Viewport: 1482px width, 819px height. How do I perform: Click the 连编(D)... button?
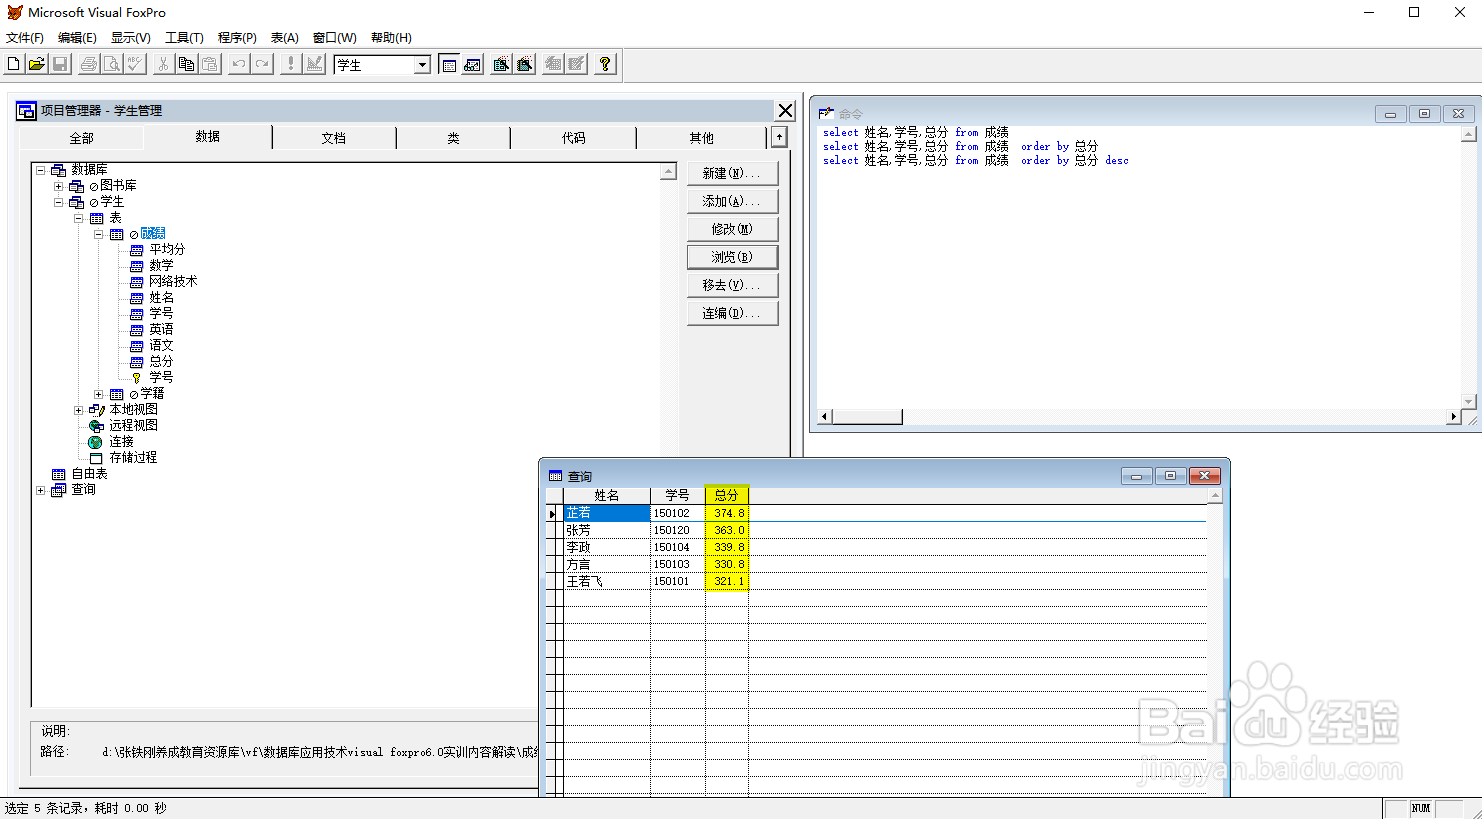(732, 313)
